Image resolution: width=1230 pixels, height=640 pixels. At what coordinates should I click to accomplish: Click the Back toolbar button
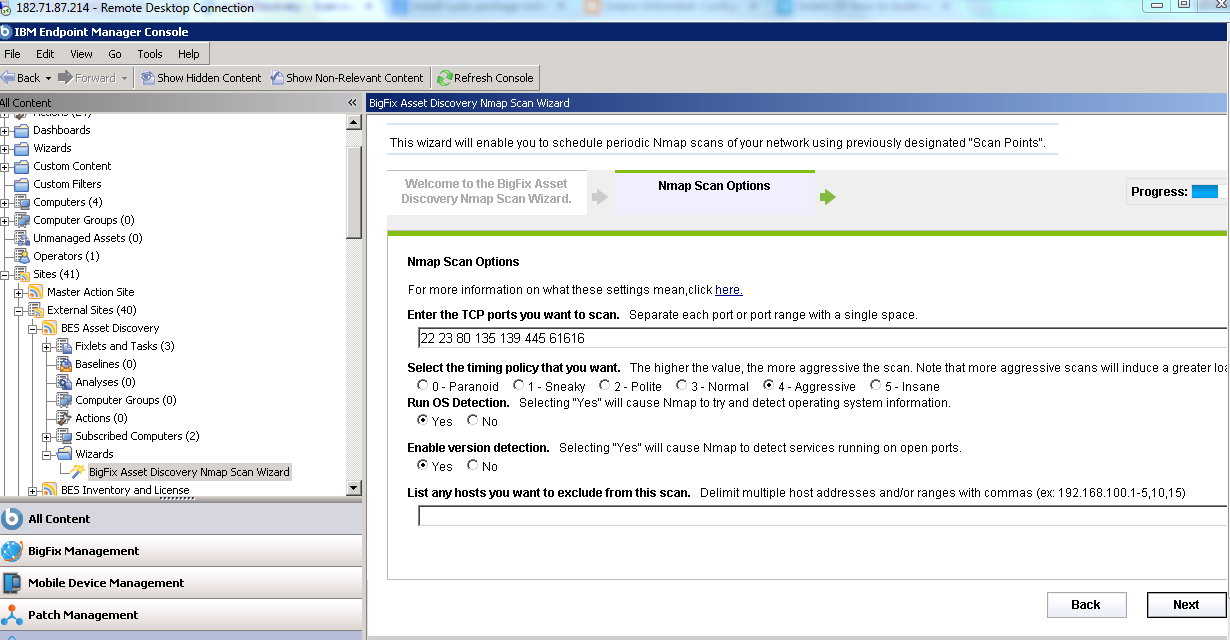pos(21,78)
